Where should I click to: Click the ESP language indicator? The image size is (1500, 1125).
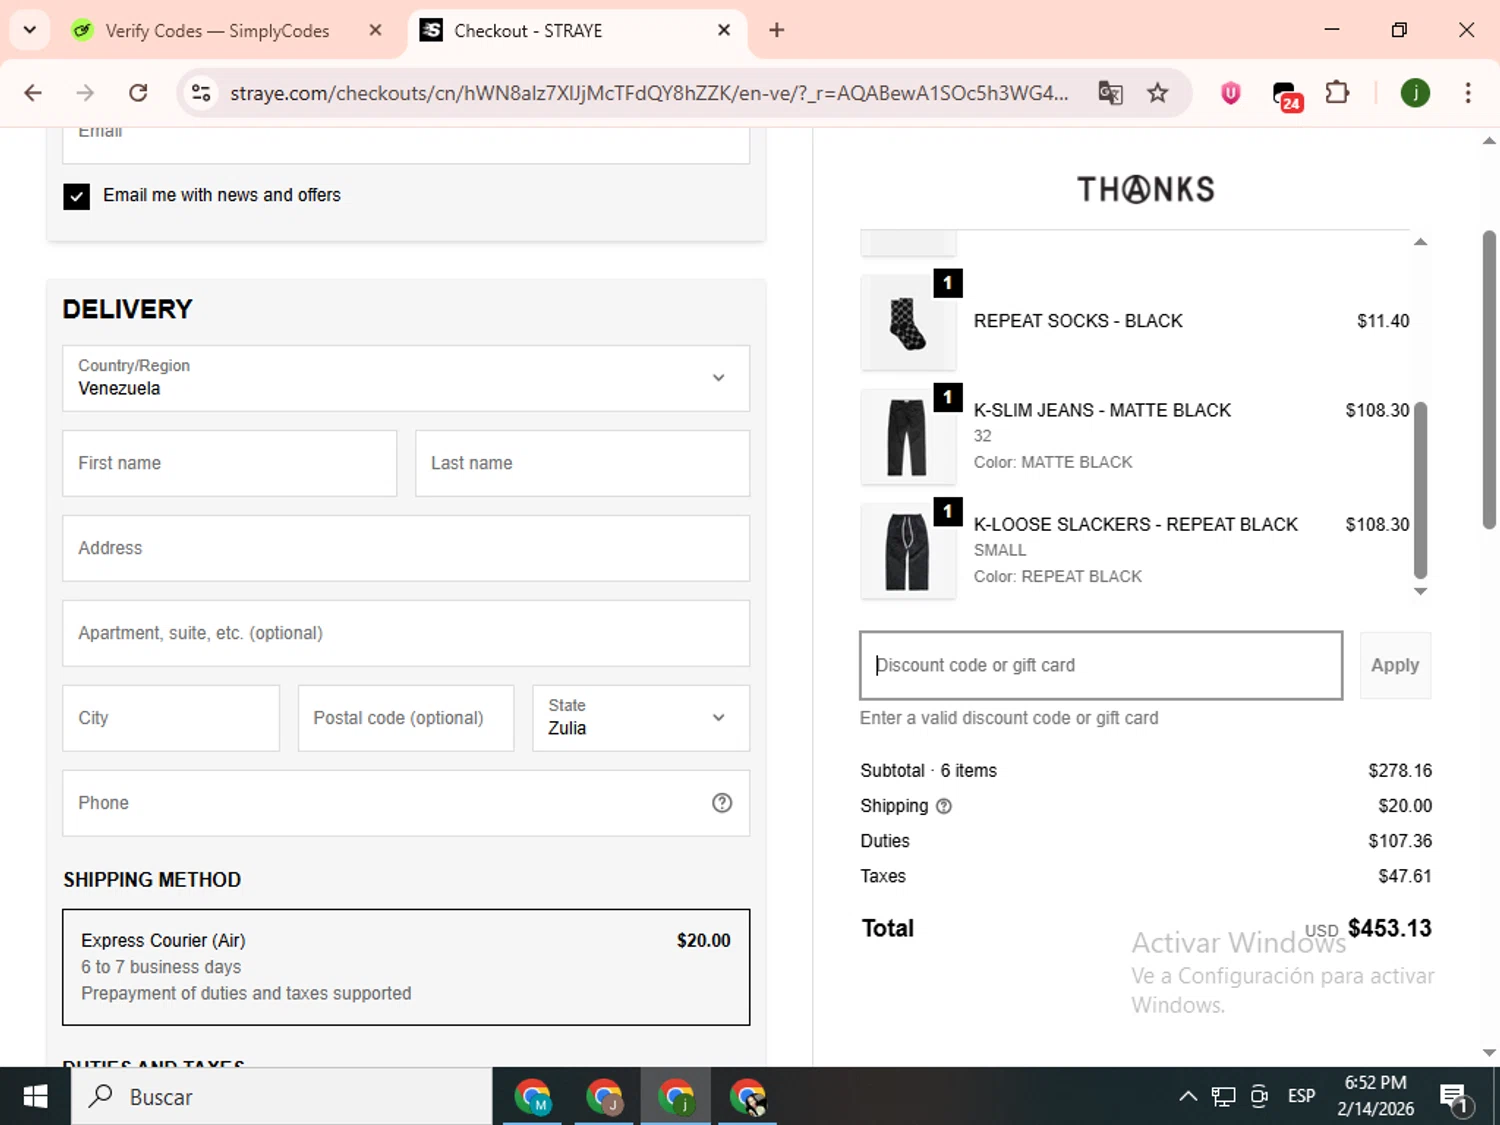[x=1301, y=1097]
